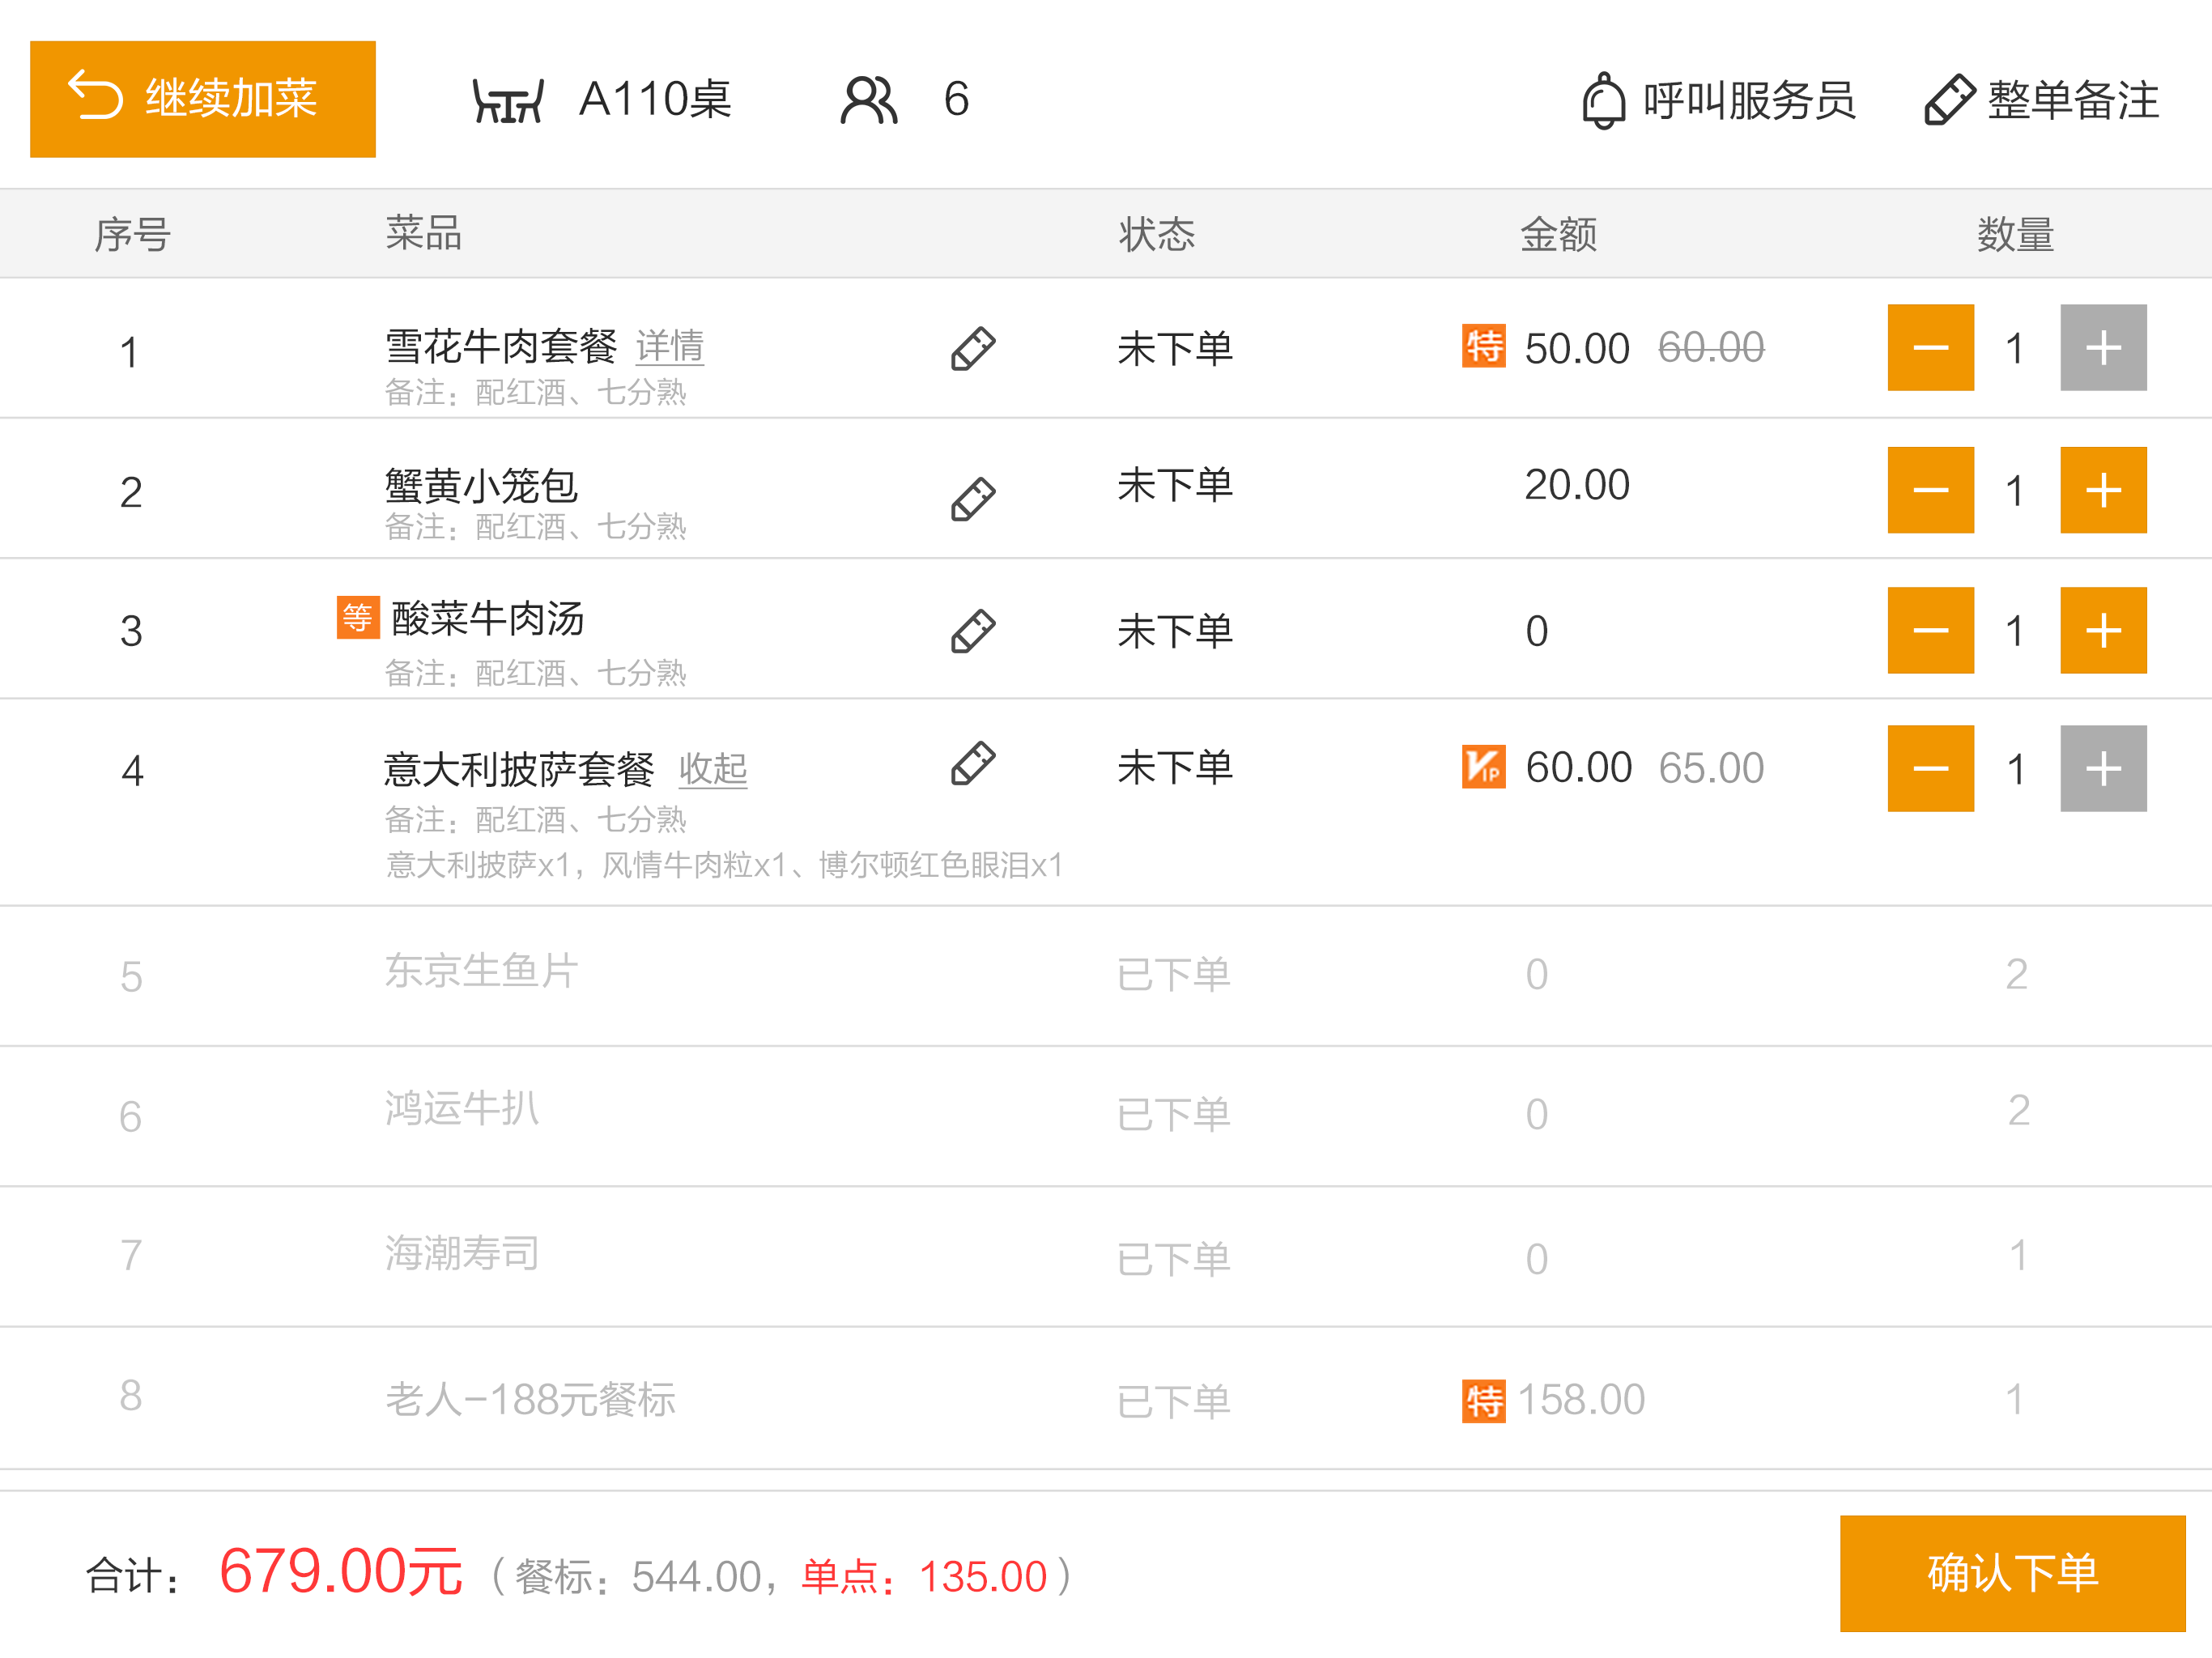Collapse details with 收起 link
The width and height of the screenshot is (2212, 1658).
[x=712, y=768]
